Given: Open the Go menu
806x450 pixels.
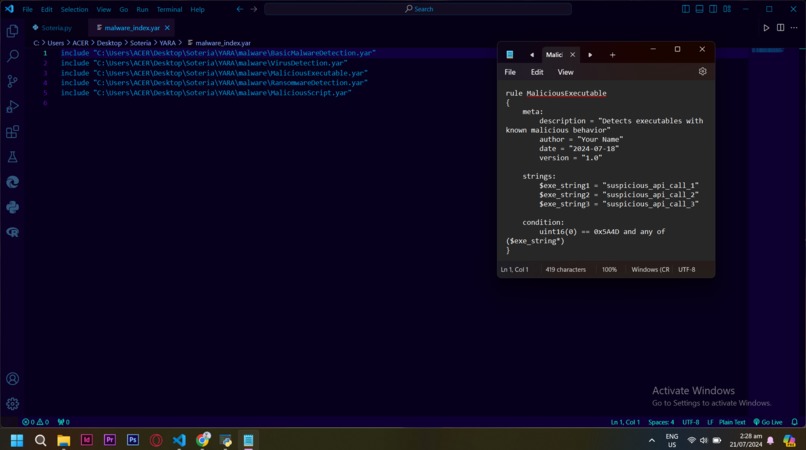Looking at the screenshot, I should 124,9.
